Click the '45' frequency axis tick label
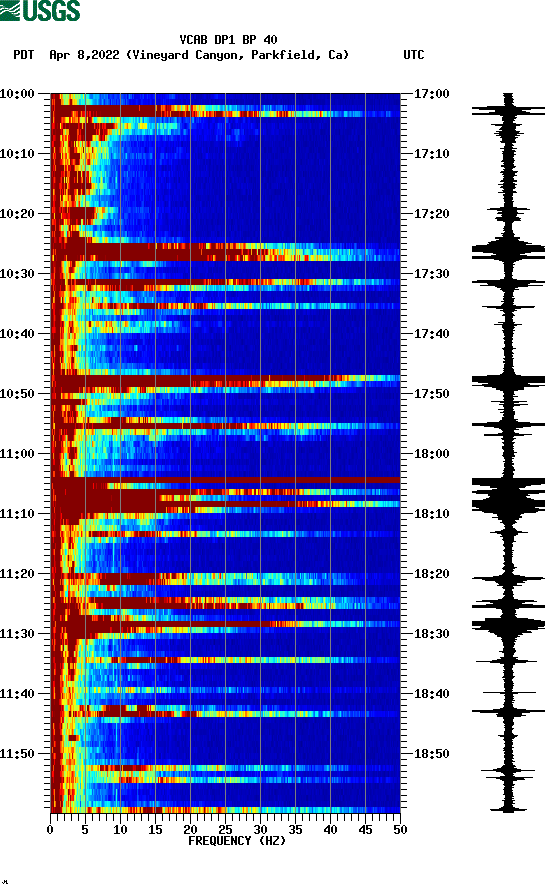Viewport: 552px width, 893px height. (x=365, y=830)
